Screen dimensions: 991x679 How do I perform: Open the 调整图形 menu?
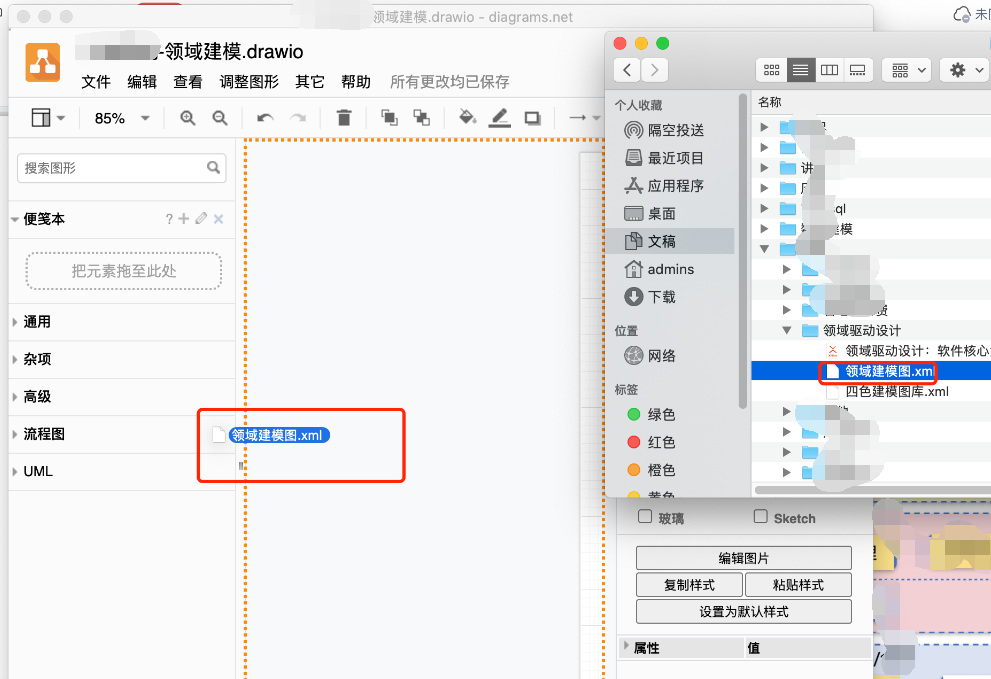[x=249, y=82]
